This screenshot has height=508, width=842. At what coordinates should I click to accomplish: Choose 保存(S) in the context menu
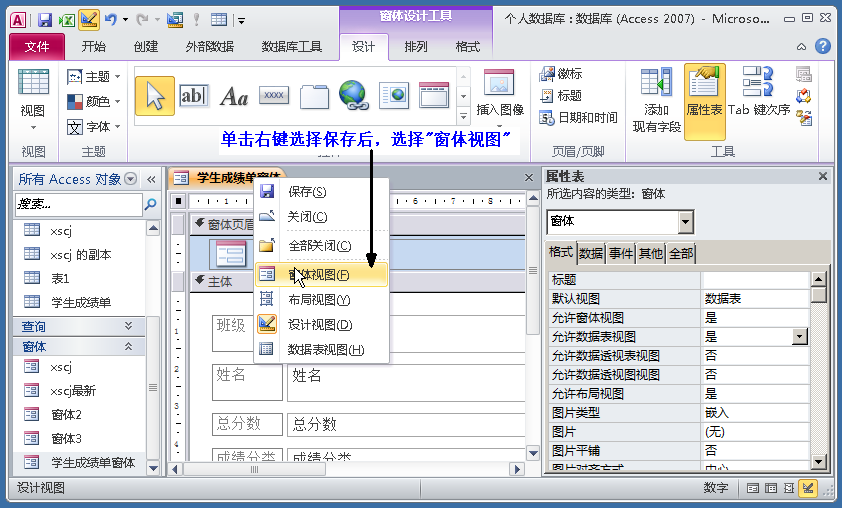point(321,192)
